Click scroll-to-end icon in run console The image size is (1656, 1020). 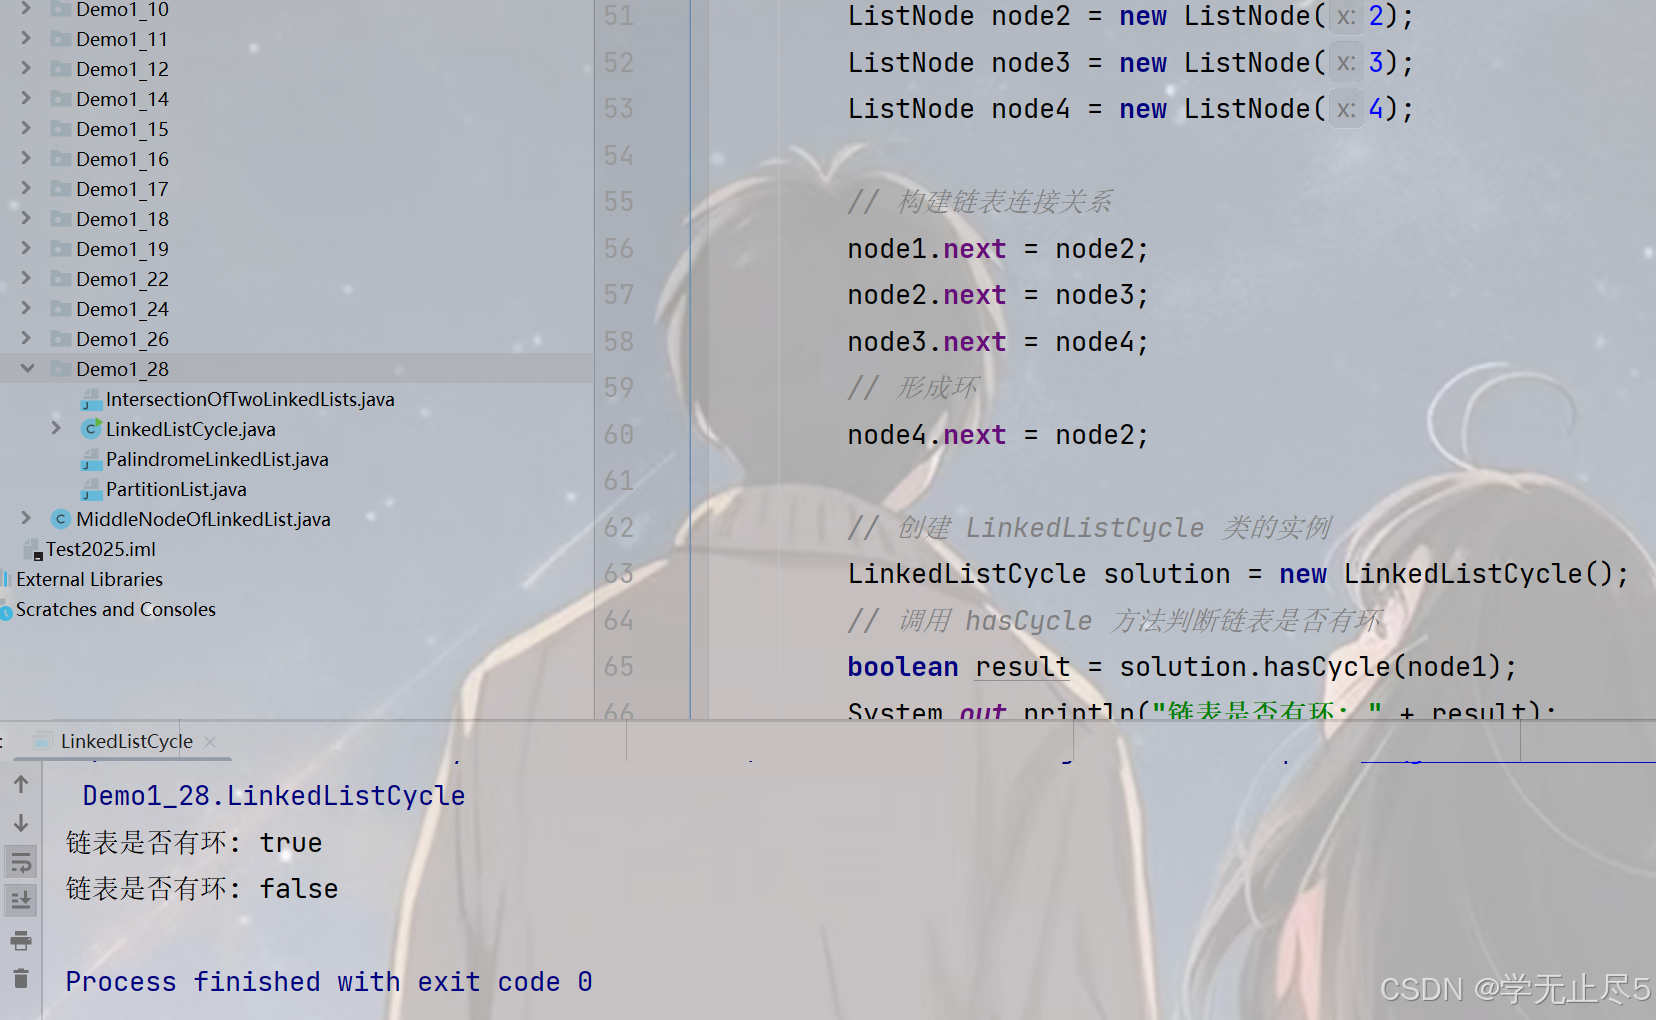point(21,900)
